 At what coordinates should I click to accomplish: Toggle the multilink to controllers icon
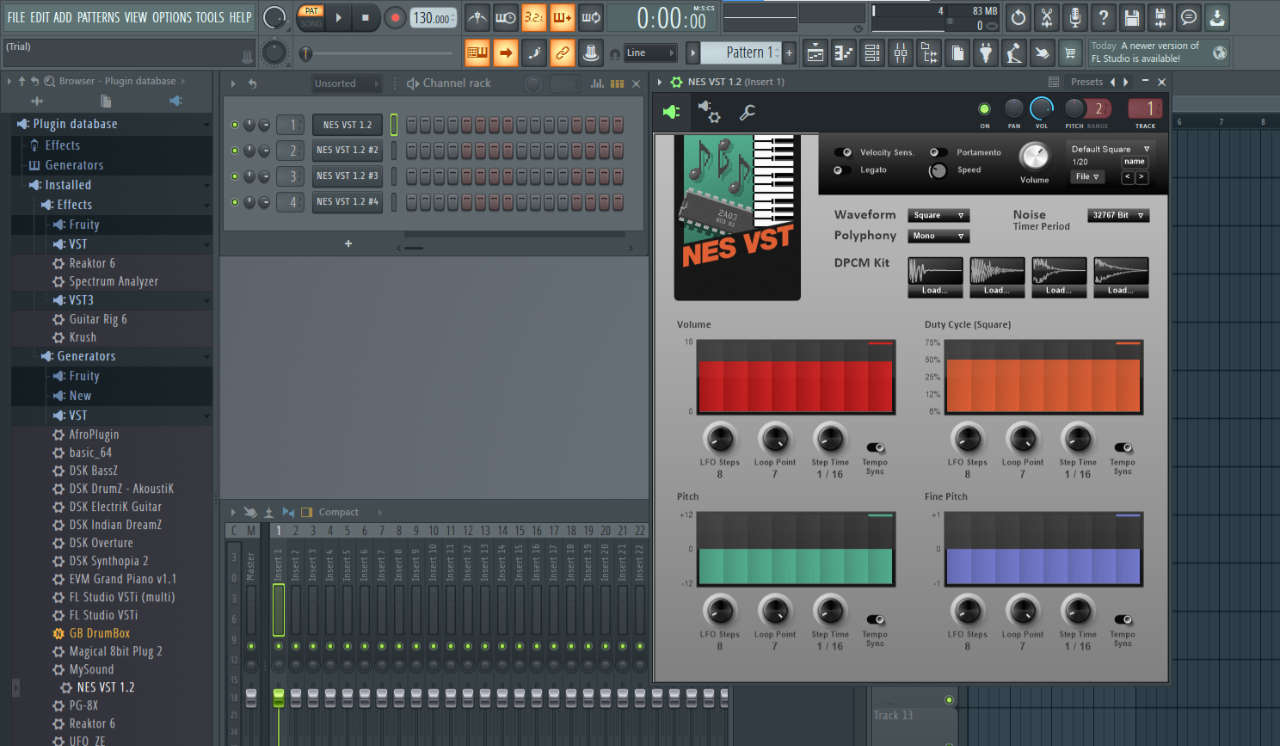point(562,53)
